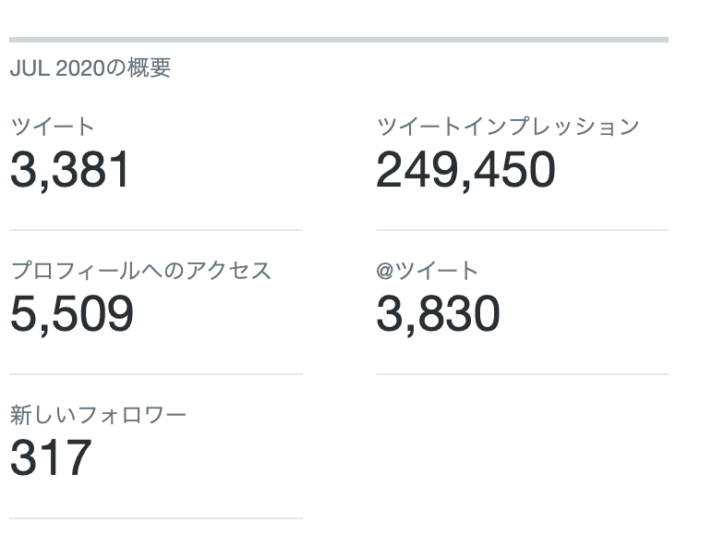Select the 新しいフォロワー label
The image size is (724, 547).
tap(98, 415)
